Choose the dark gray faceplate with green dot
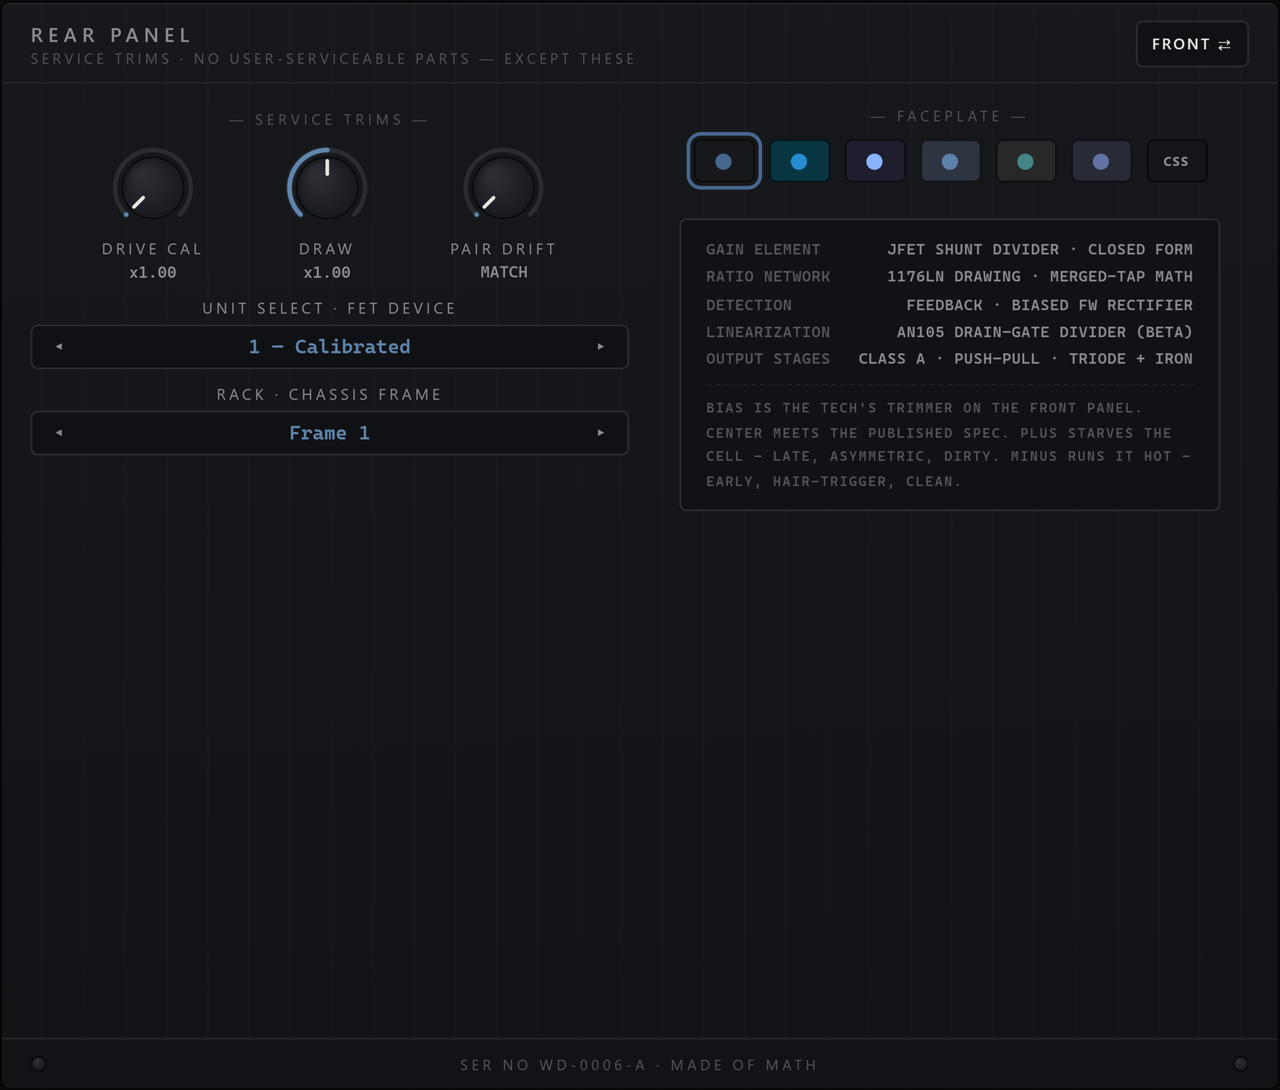Image resolution: width=1280 pixels, height=1090 pixels. click(1025, 161)
